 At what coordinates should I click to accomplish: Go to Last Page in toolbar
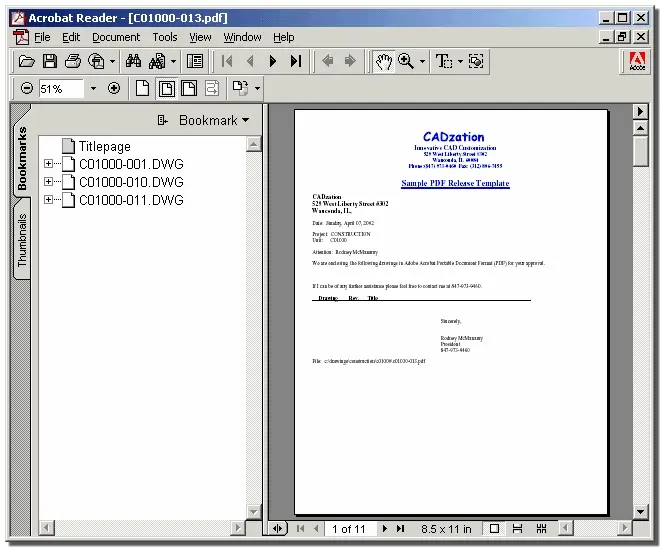click(x=296, y=62)
